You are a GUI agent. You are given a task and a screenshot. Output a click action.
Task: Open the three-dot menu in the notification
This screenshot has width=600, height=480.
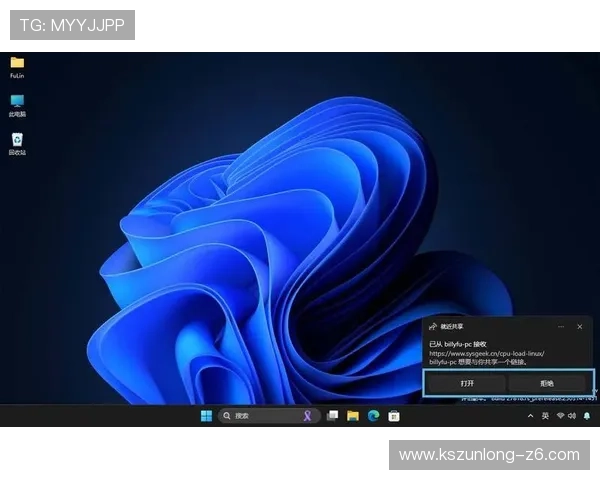pos(563,326)
